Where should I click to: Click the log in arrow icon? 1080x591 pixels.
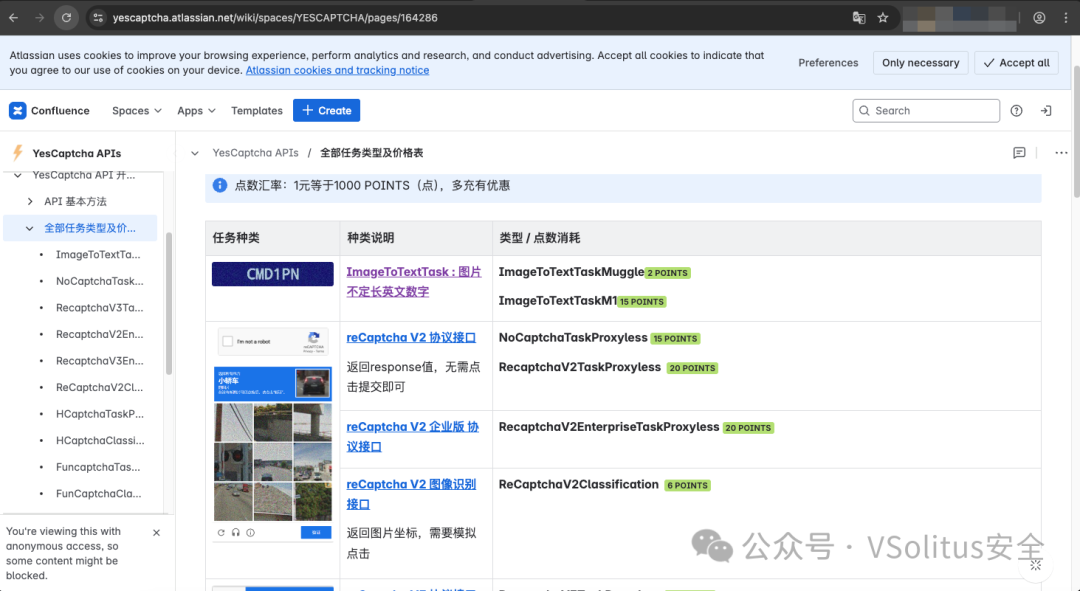point(1046,110)
